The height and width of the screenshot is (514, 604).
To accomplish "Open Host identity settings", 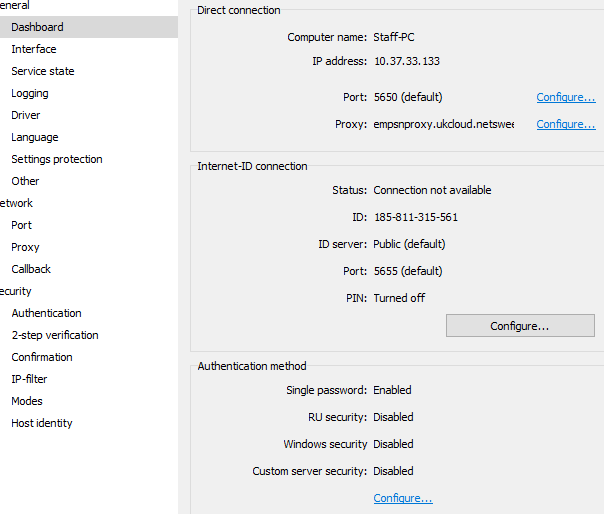I will (42, 423).
